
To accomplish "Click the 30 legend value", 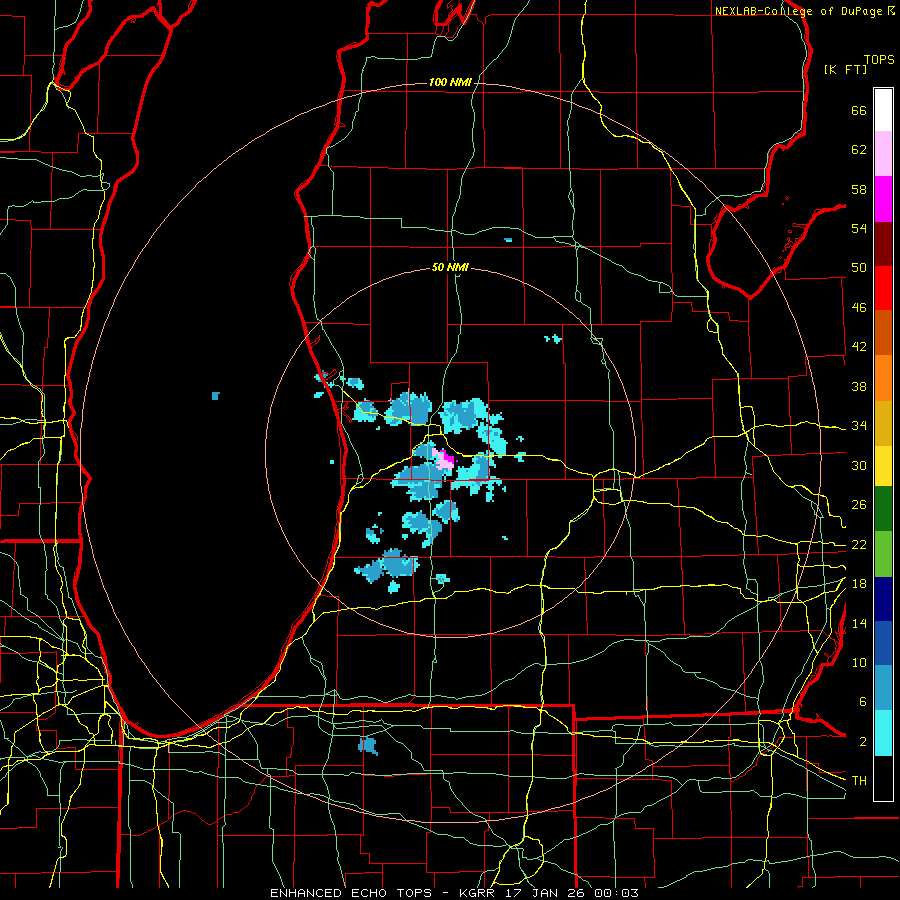I will pos(859,465).
